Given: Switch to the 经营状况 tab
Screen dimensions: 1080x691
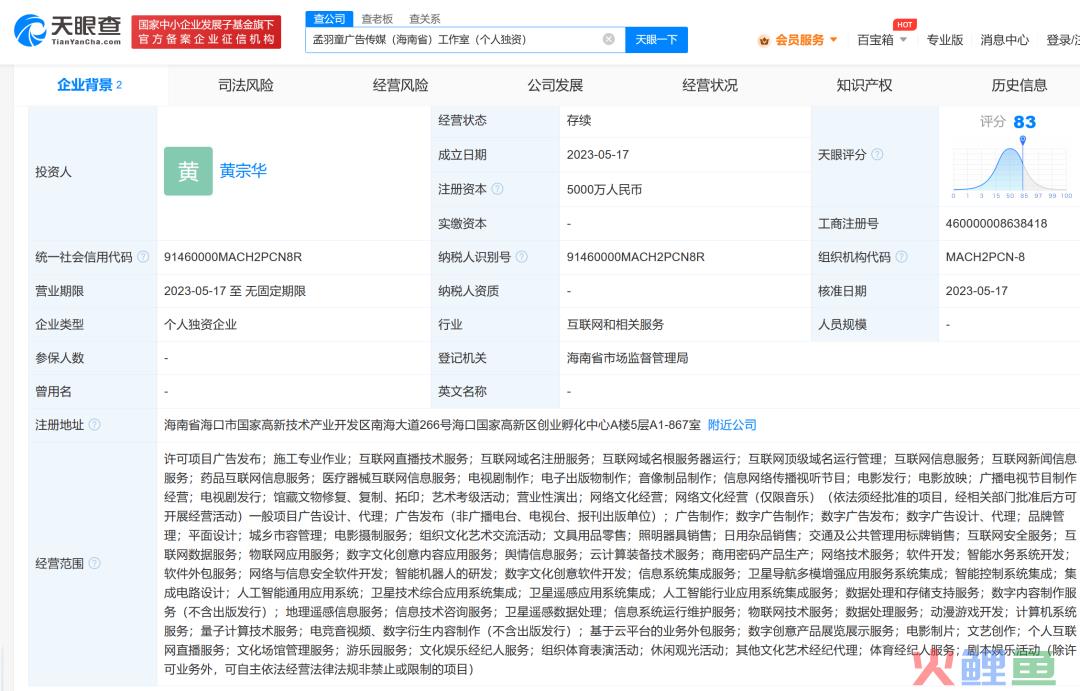Looking at the screenshot, I should tap(709, 85).
